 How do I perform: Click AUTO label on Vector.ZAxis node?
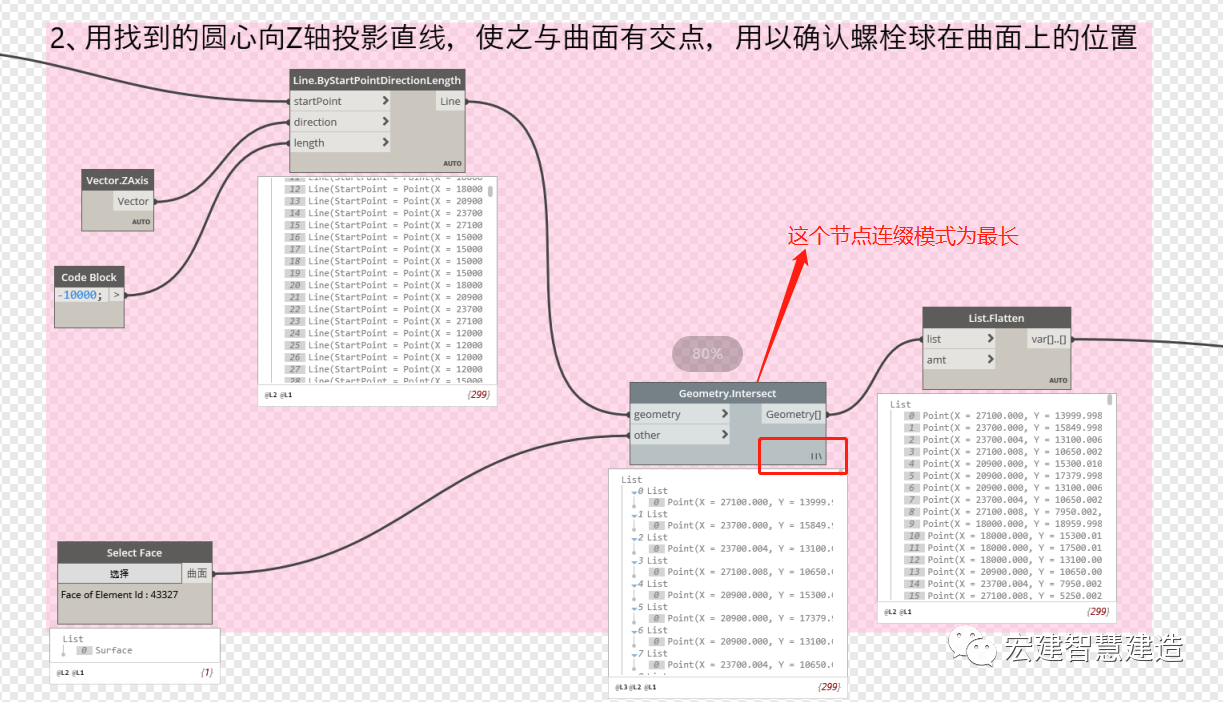141,222
